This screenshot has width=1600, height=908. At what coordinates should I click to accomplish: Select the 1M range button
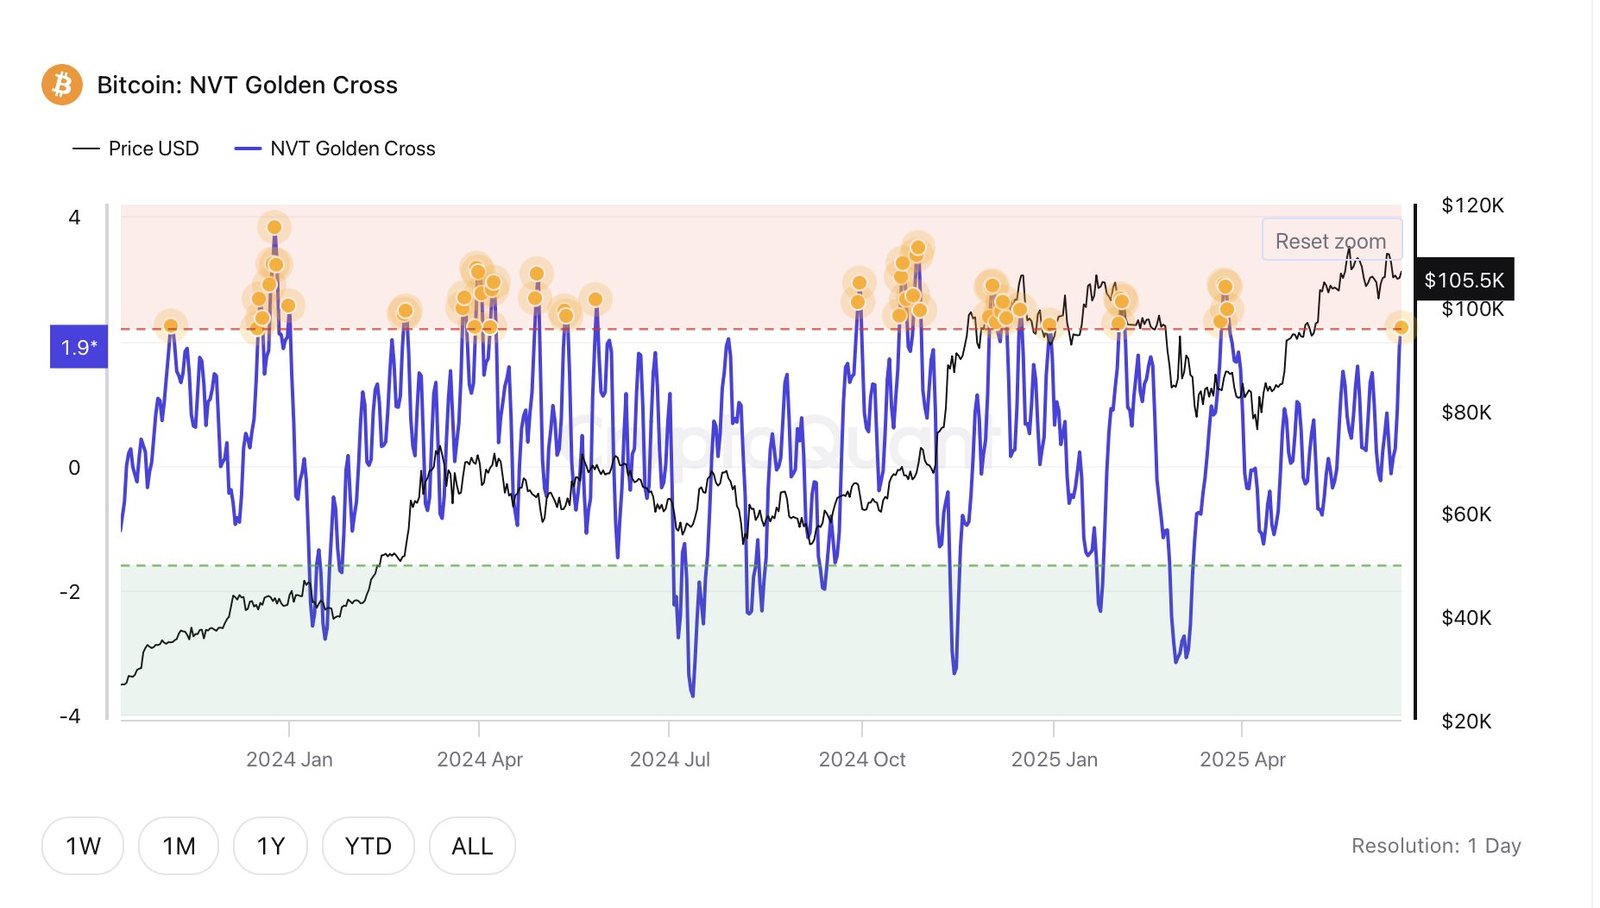click(177, 845)
